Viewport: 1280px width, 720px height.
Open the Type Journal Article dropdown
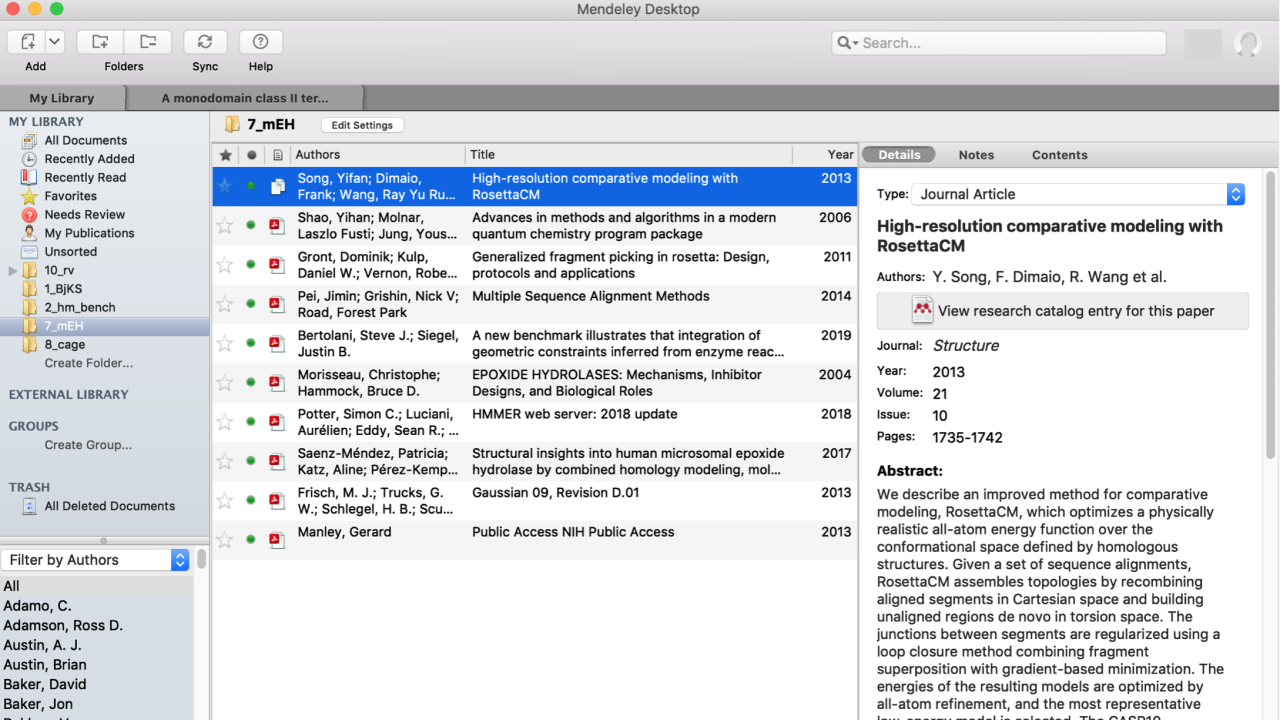(x=1078, y=194)
